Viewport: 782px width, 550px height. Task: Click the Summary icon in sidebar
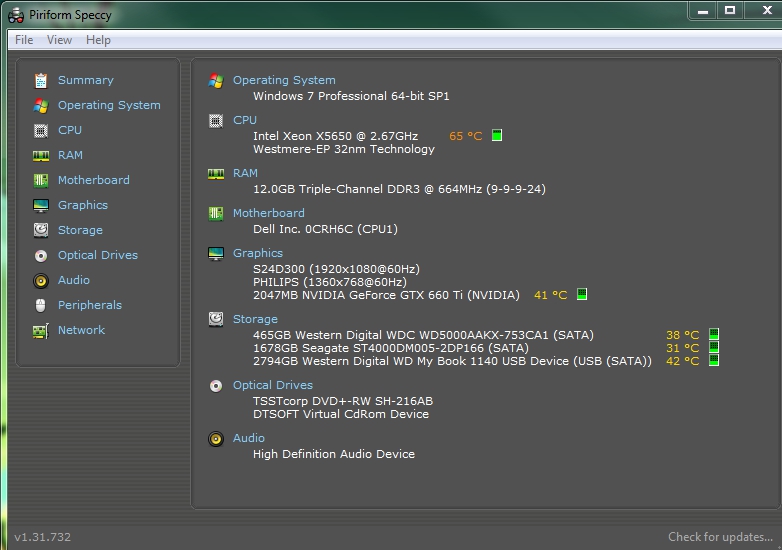coord(41,80)
